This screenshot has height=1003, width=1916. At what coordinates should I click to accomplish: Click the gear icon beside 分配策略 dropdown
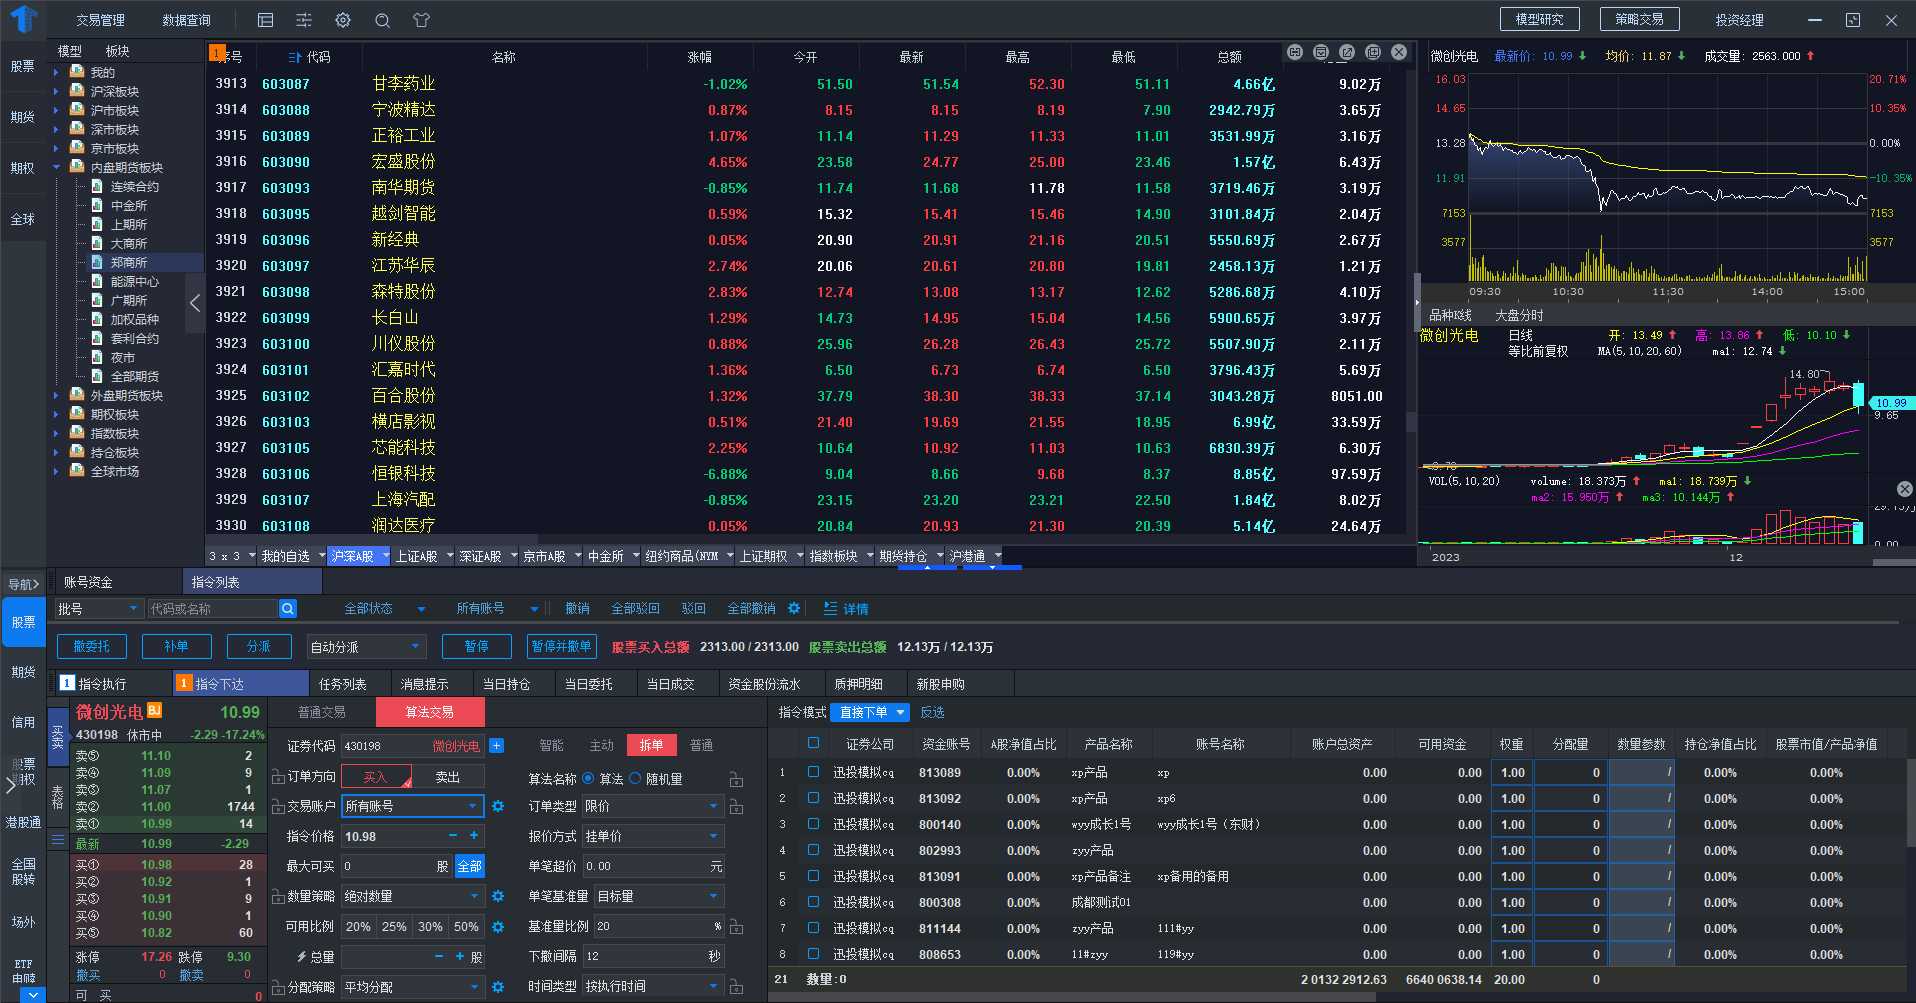tap(498, 987)
